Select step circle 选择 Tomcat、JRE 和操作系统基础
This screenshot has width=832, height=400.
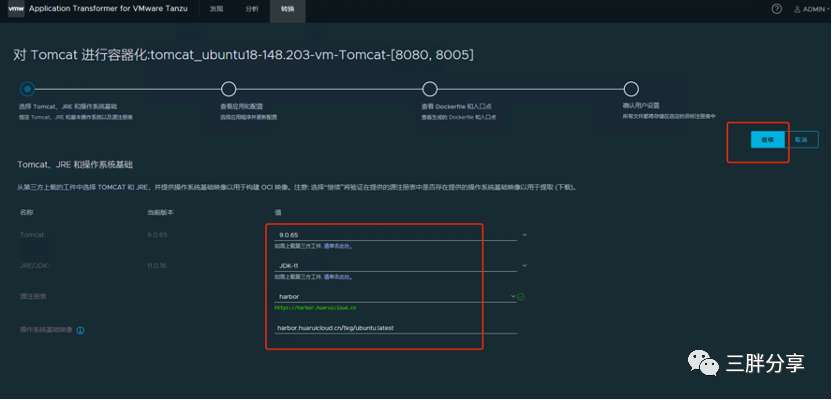[28, 89]
